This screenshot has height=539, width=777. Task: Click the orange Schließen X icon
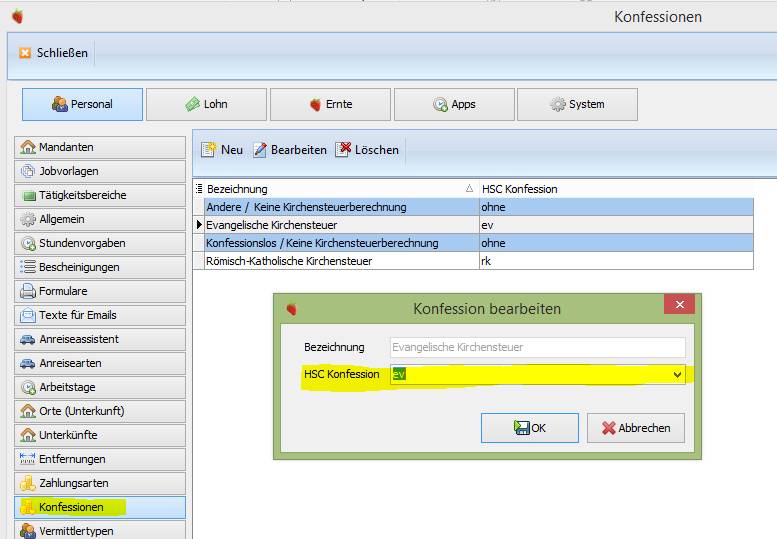click(x=25, y=53)
